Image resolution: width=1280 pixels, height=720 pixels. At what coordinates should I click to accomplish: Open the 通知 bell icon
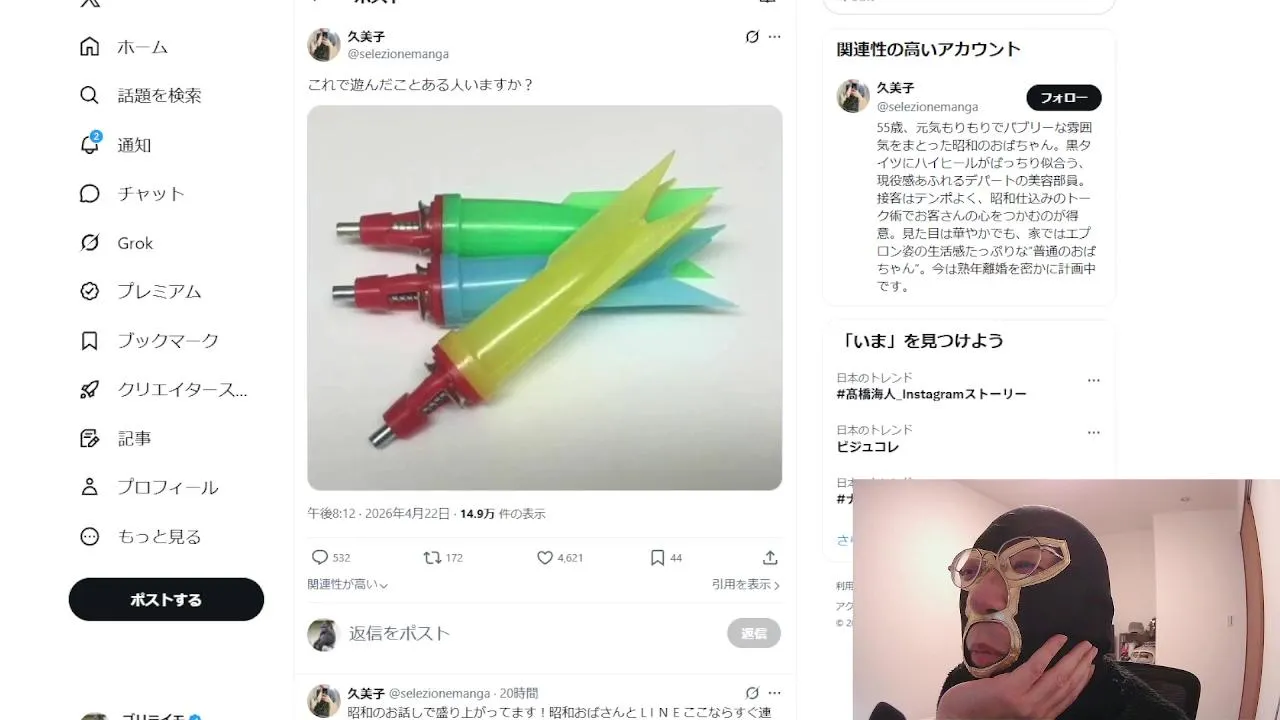pyautogui.click(x=90, y=145)
